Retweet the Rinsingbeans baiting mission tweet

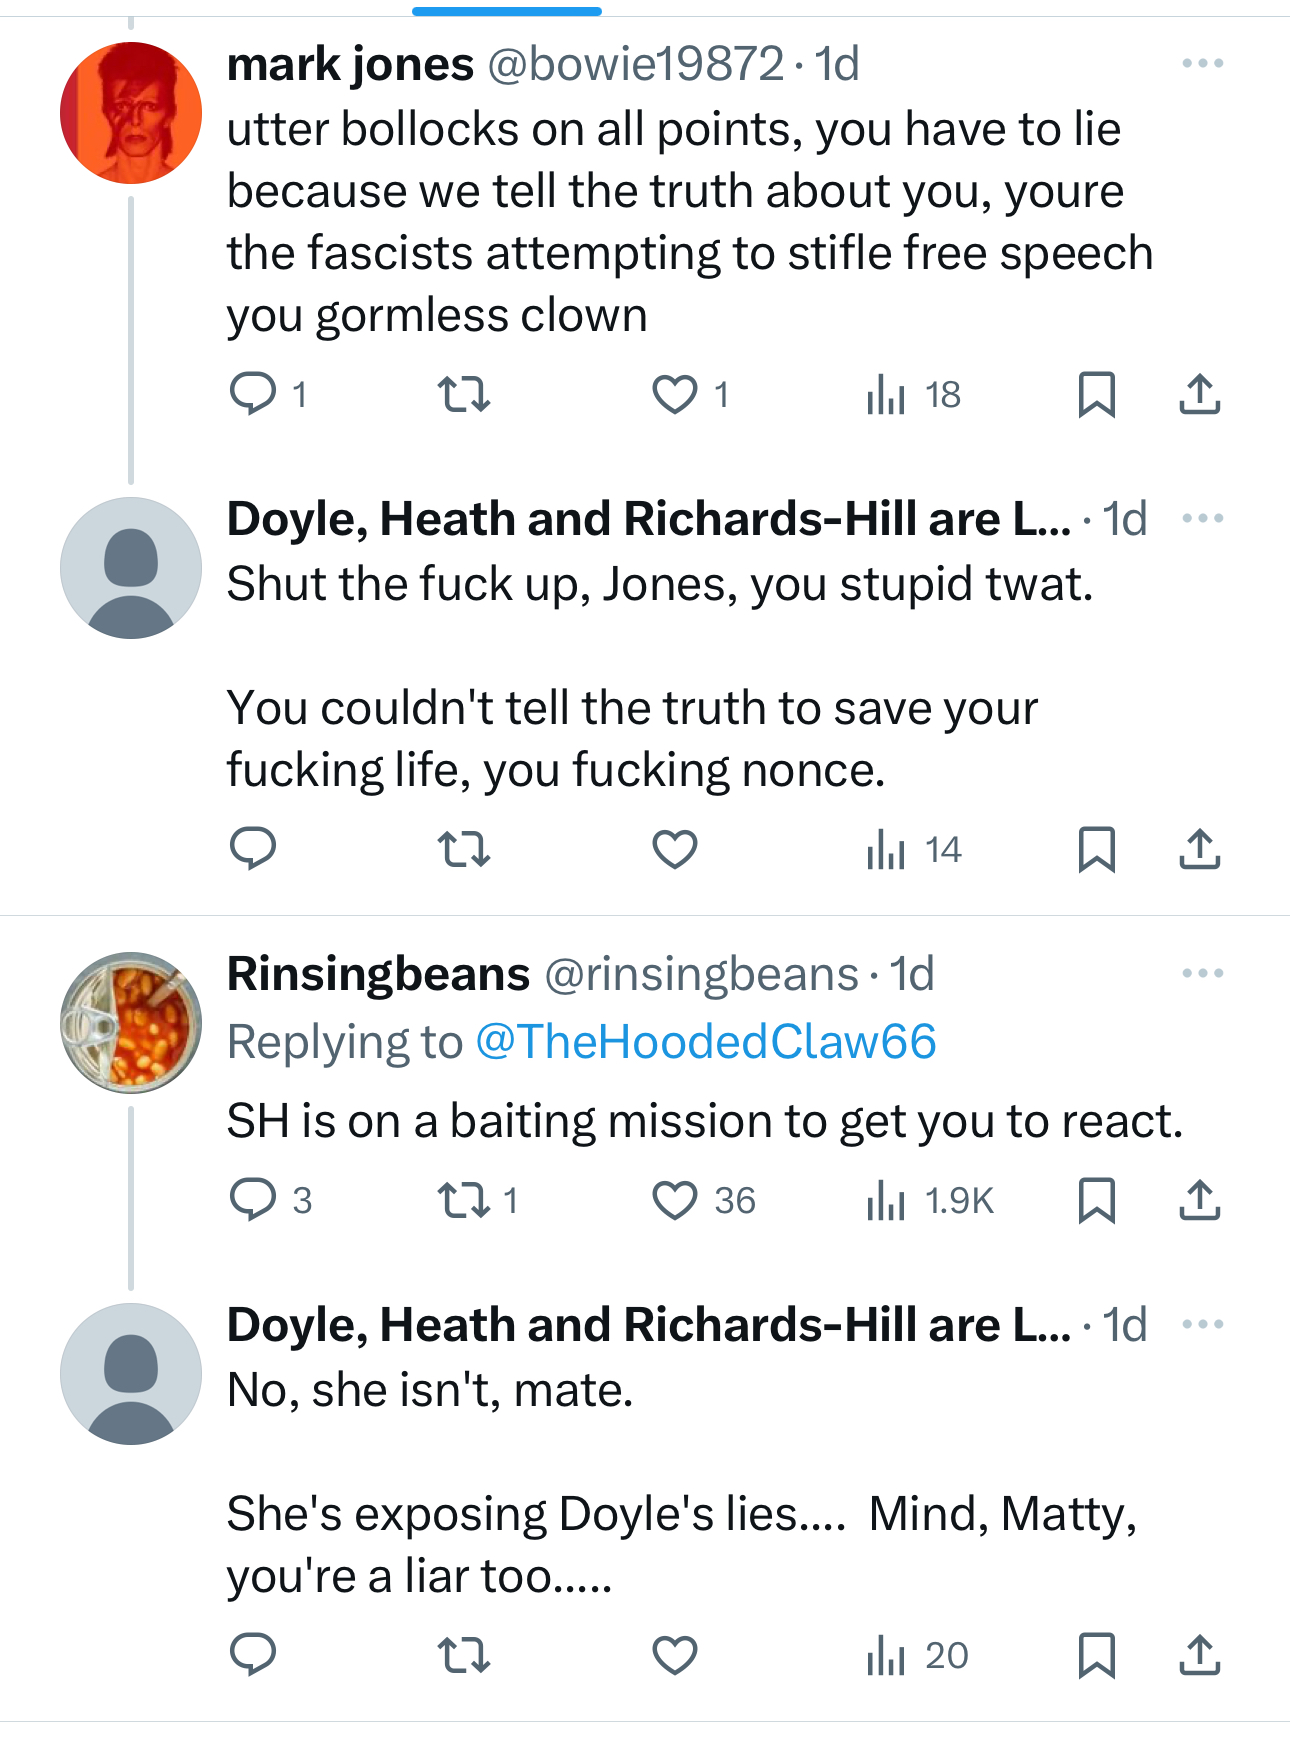(x=465, y=1200)
